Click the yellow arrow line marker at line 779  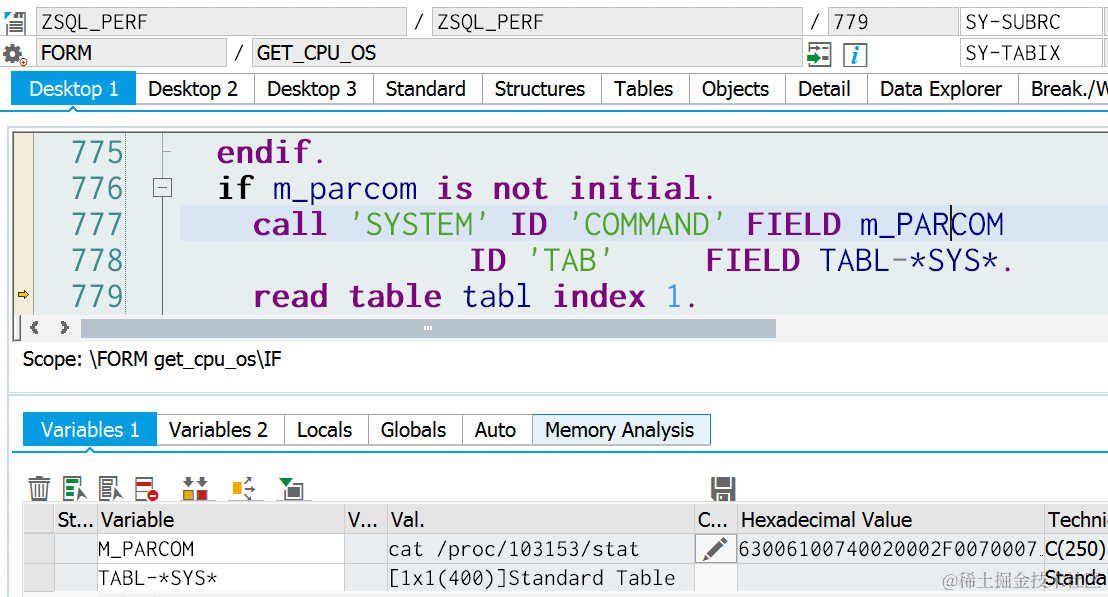(23, 295)
